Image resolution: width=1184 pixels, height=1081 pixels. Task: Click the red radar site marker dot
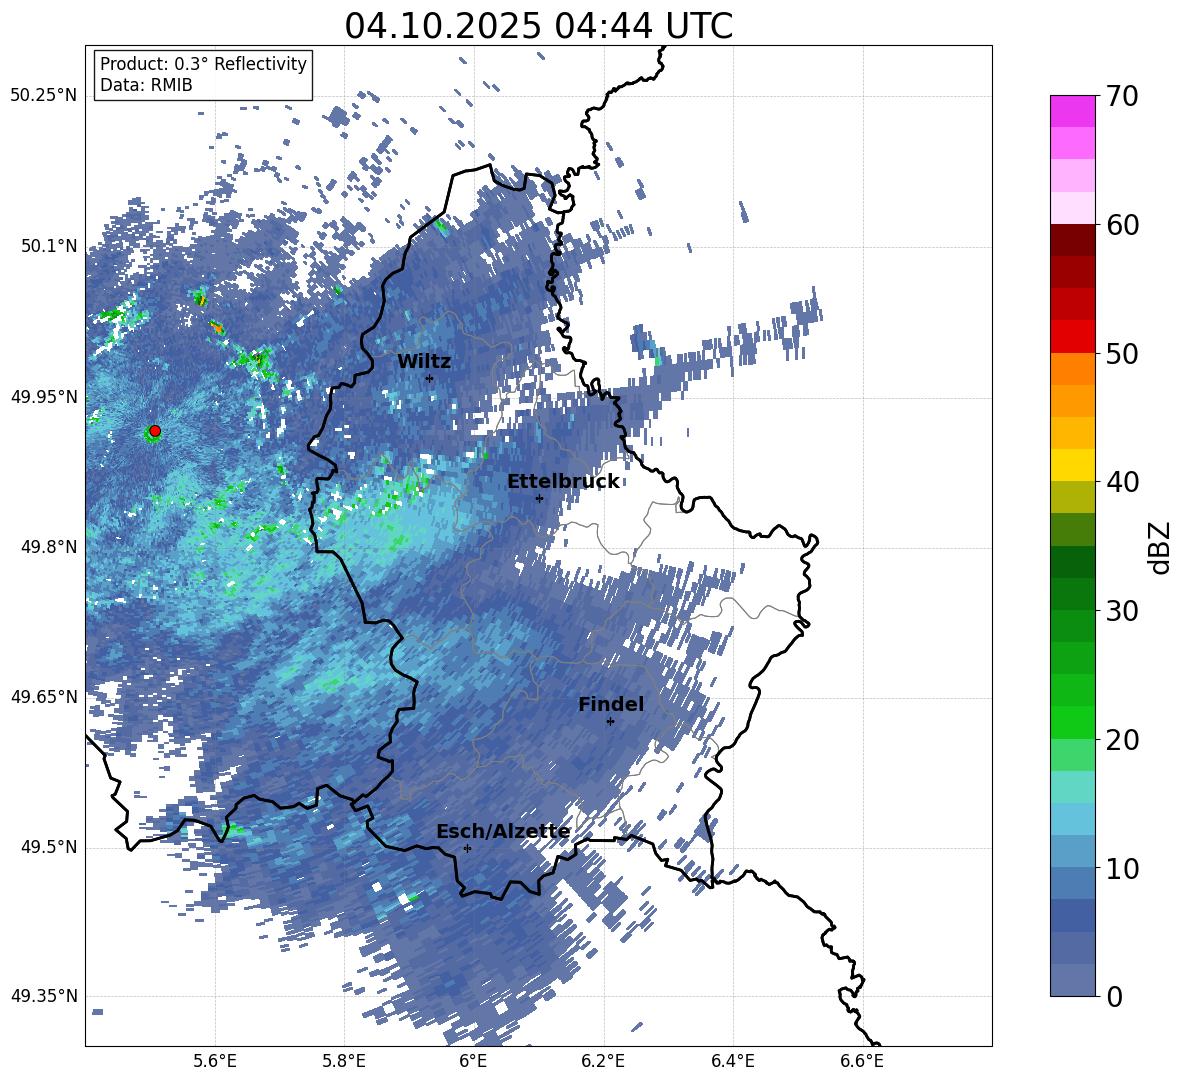[x=155, y=431]
